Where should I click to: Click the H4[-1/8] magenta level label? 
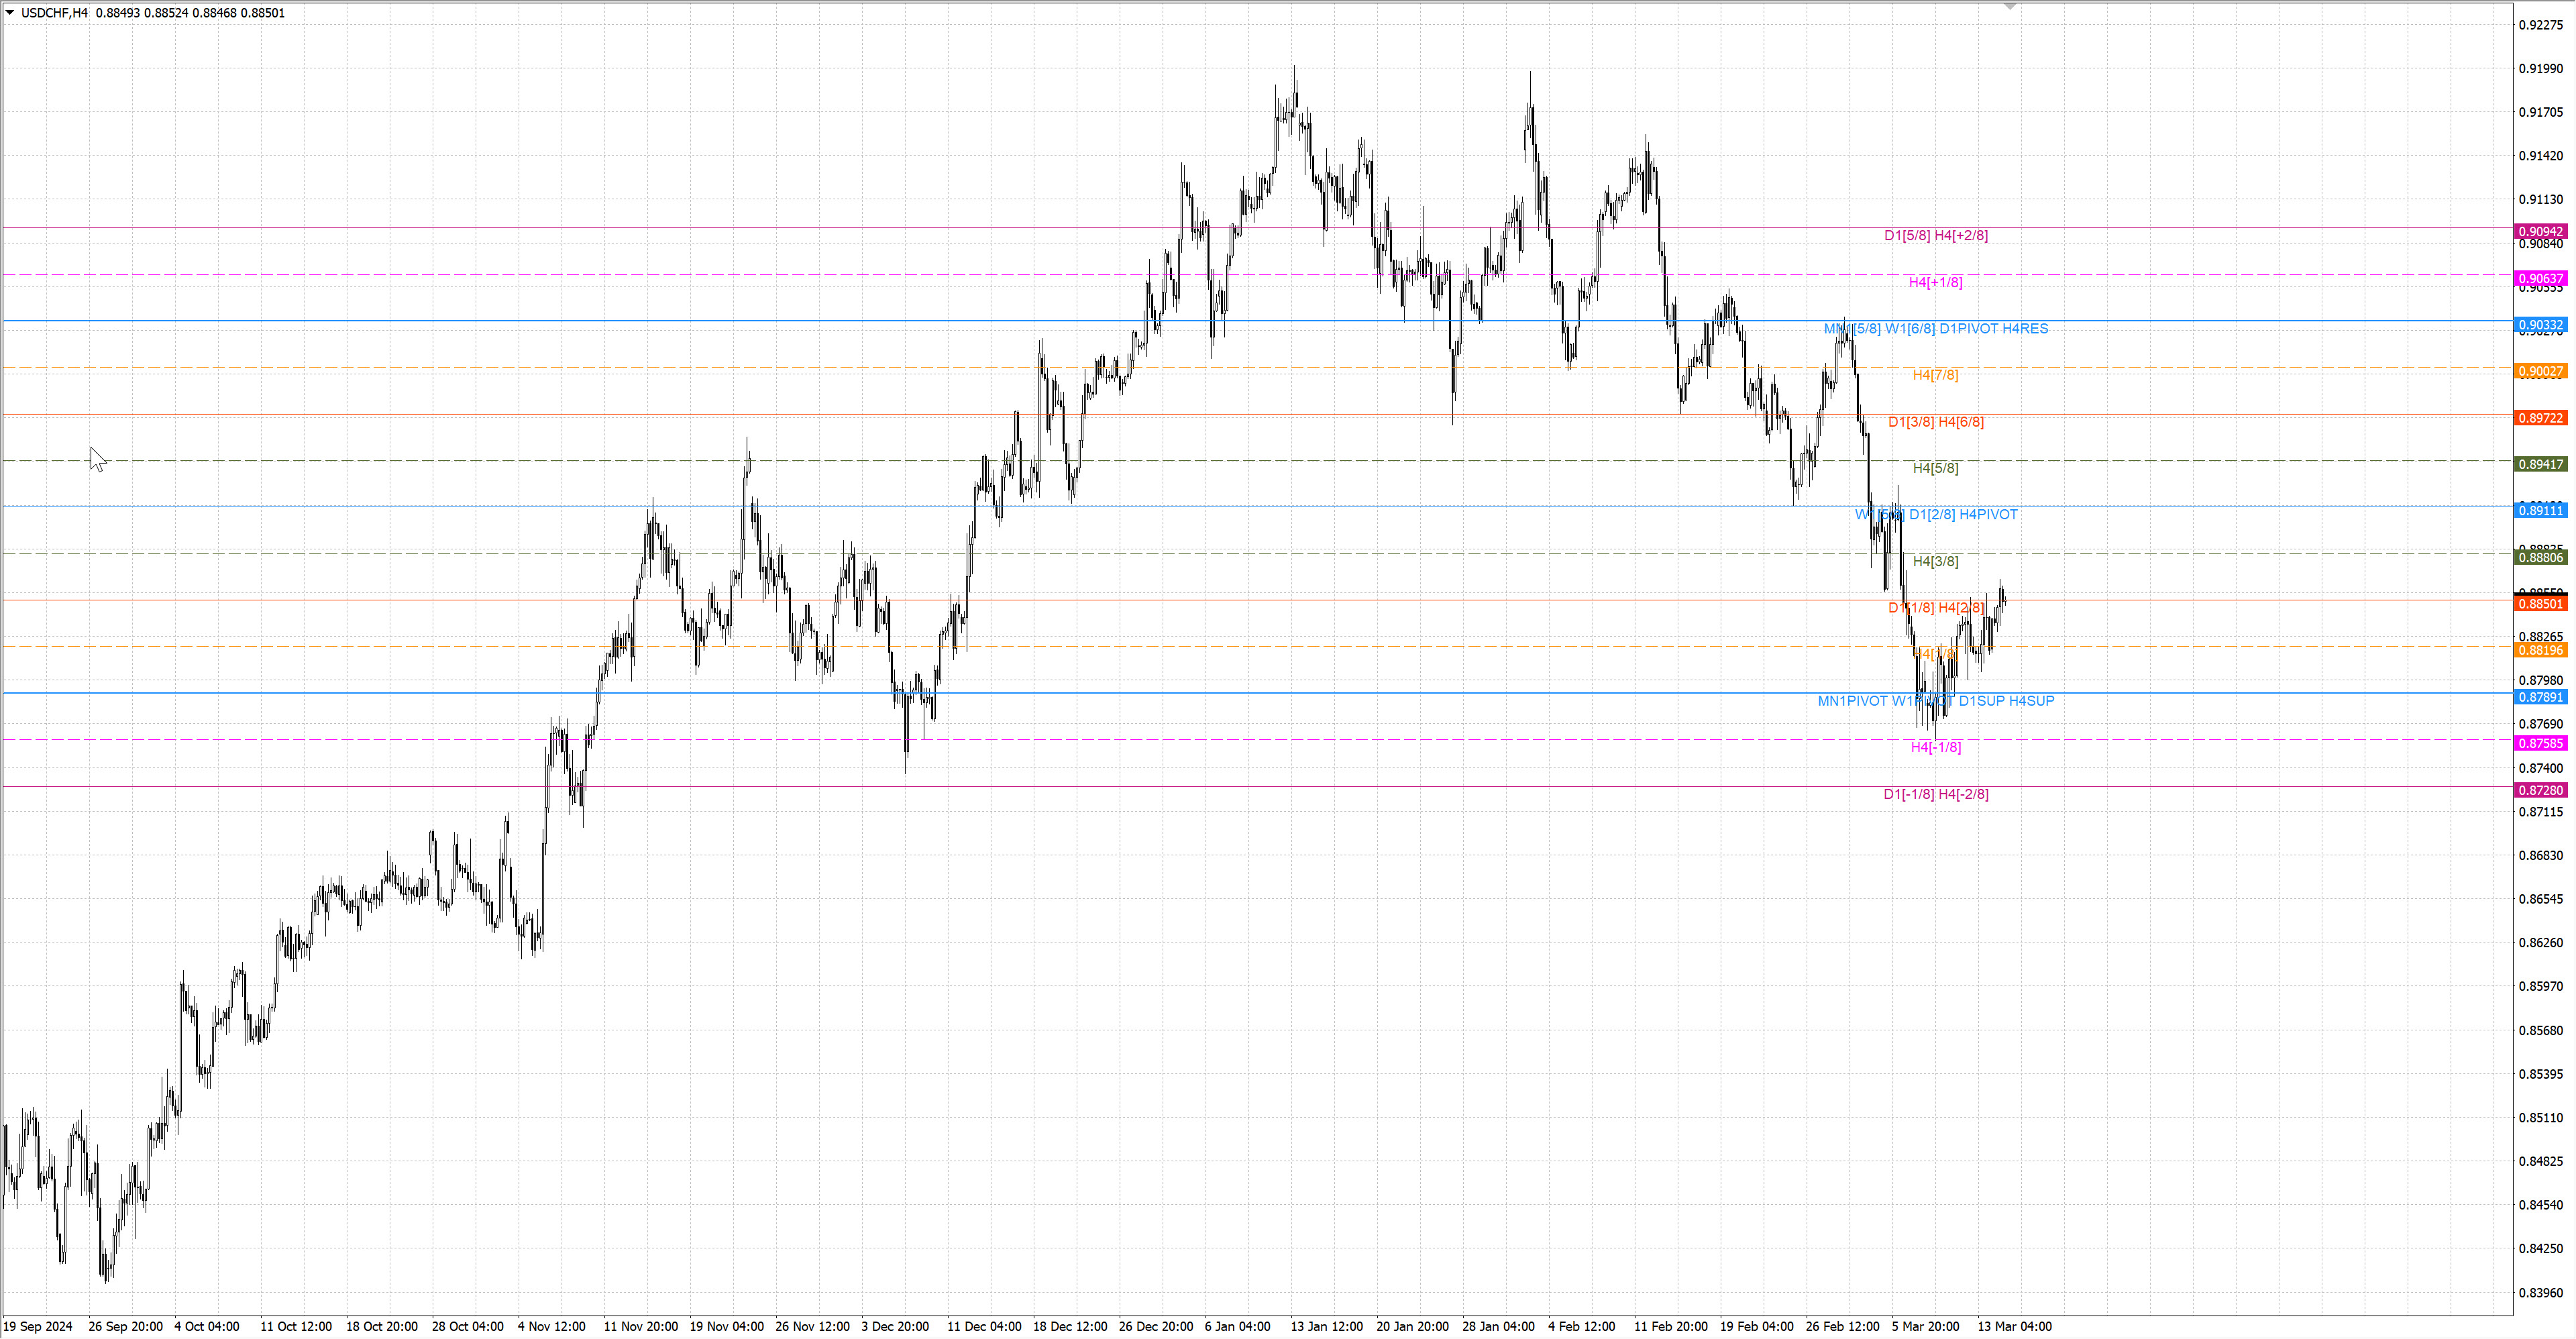tap(1935, 747)
